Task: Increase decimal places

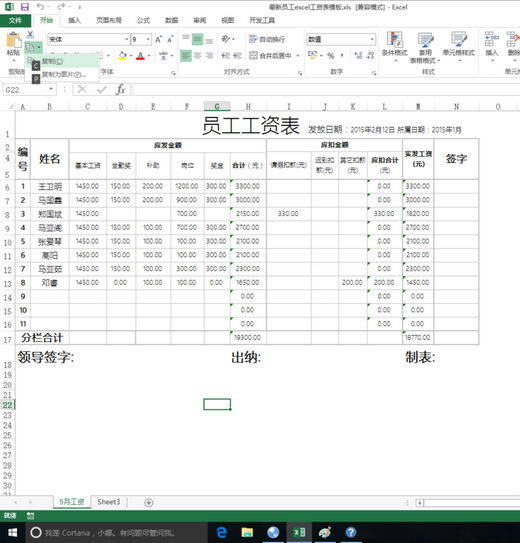Action: pos(358,55)
